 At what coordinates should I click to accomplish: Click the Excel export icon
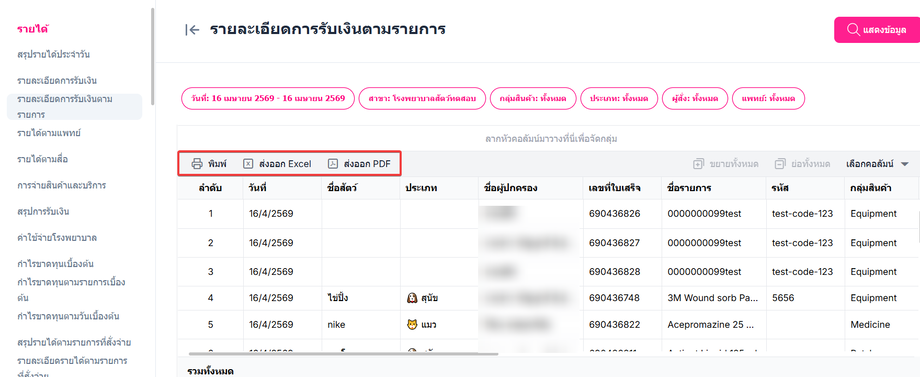point(248,164)
